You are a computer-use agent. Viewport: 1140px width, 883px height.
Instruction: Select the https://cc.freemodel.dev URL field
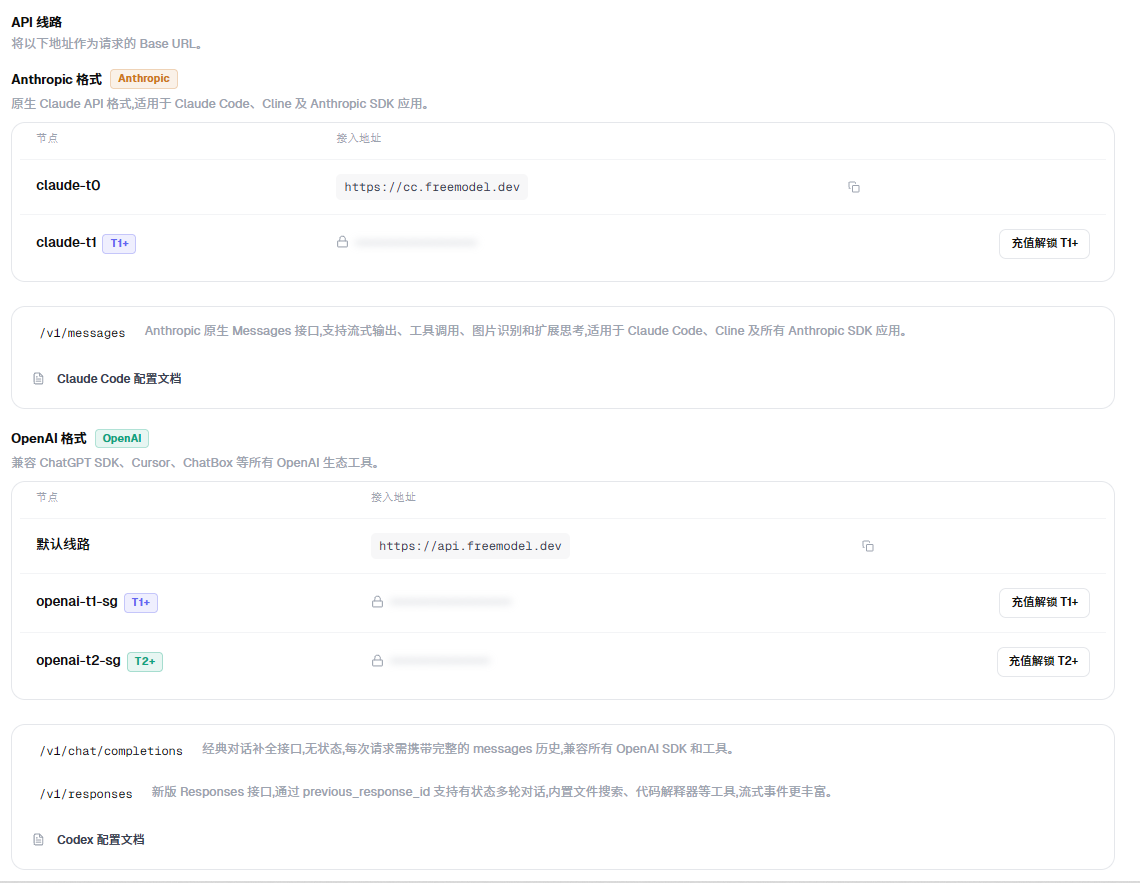coord(432,187)
